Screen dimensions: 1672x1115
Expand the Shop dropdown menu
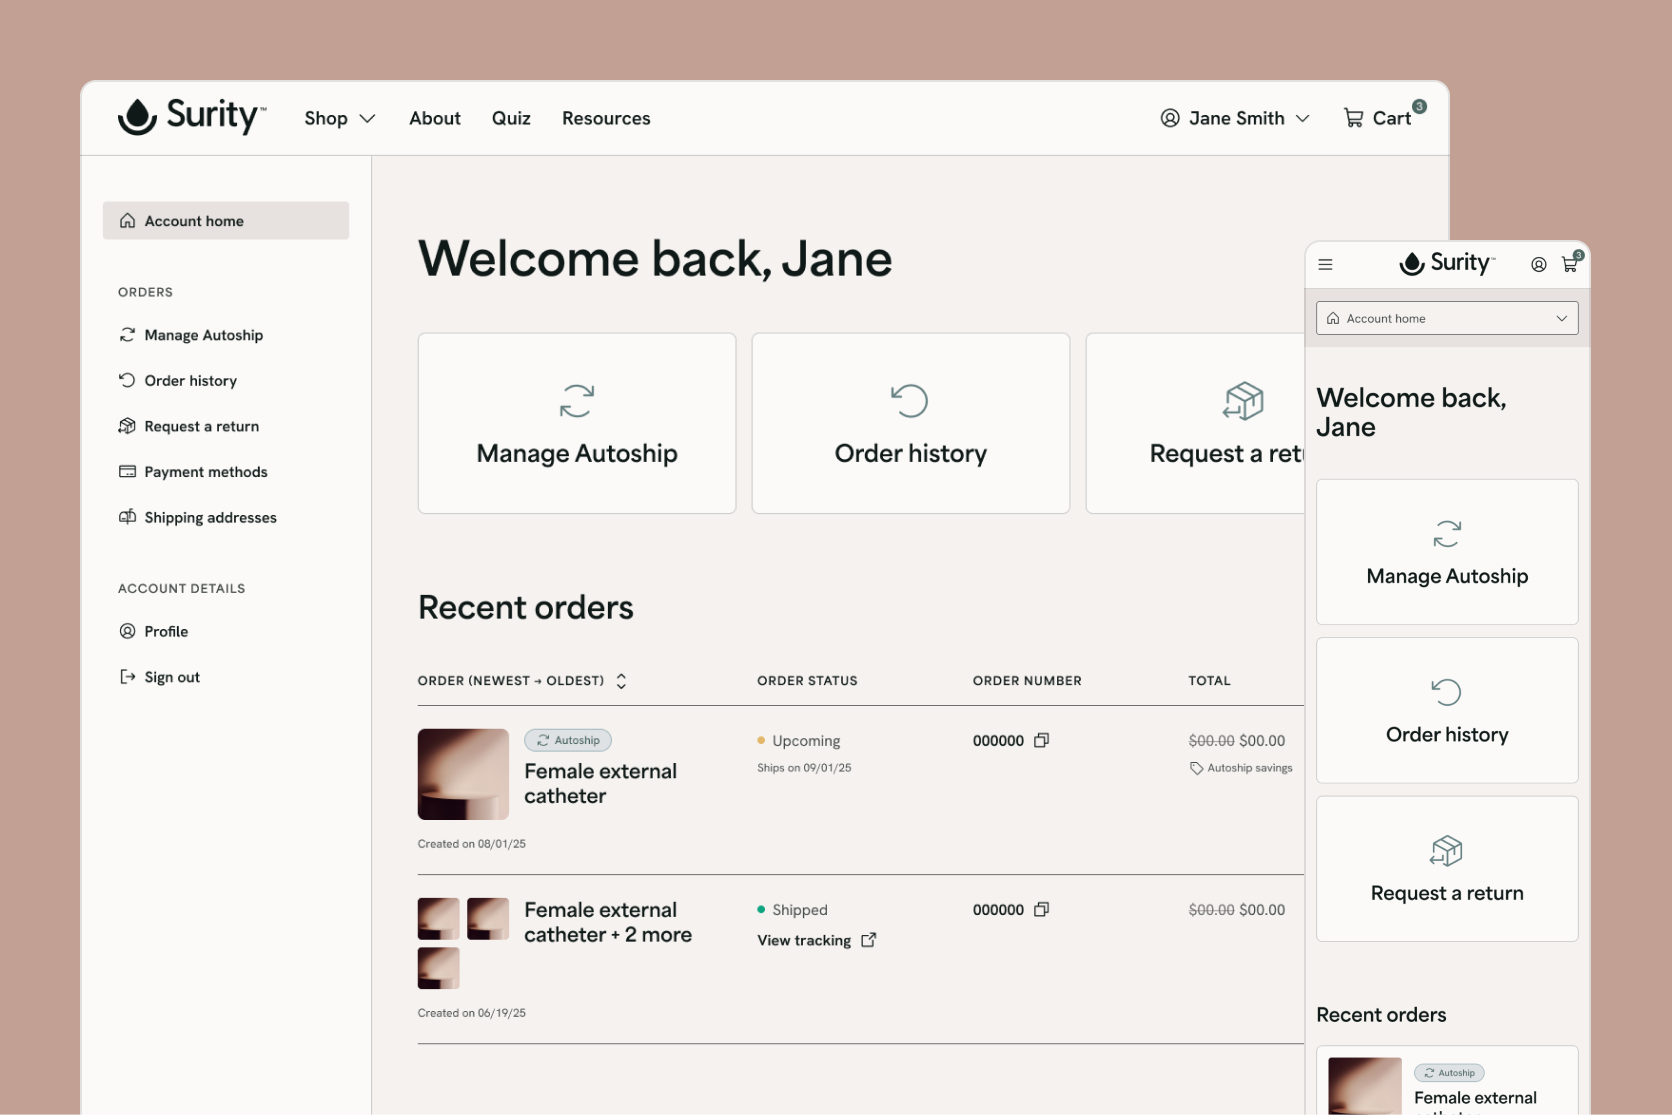[339, 118]
